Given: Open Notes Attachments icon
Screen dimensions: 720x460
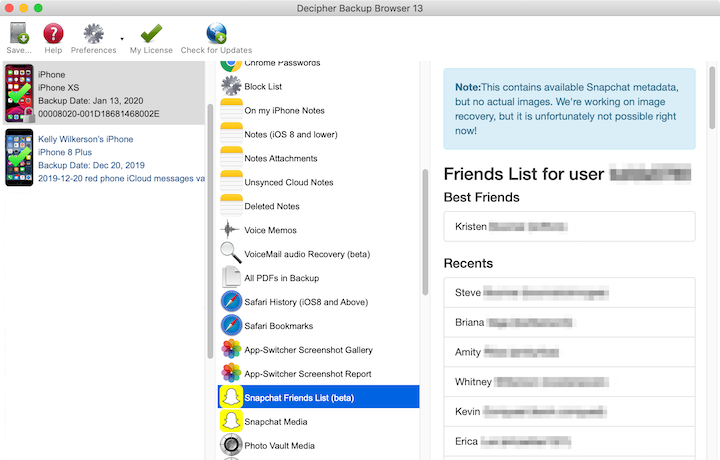Looking at the screenshot, I should (x=231, y=157).
